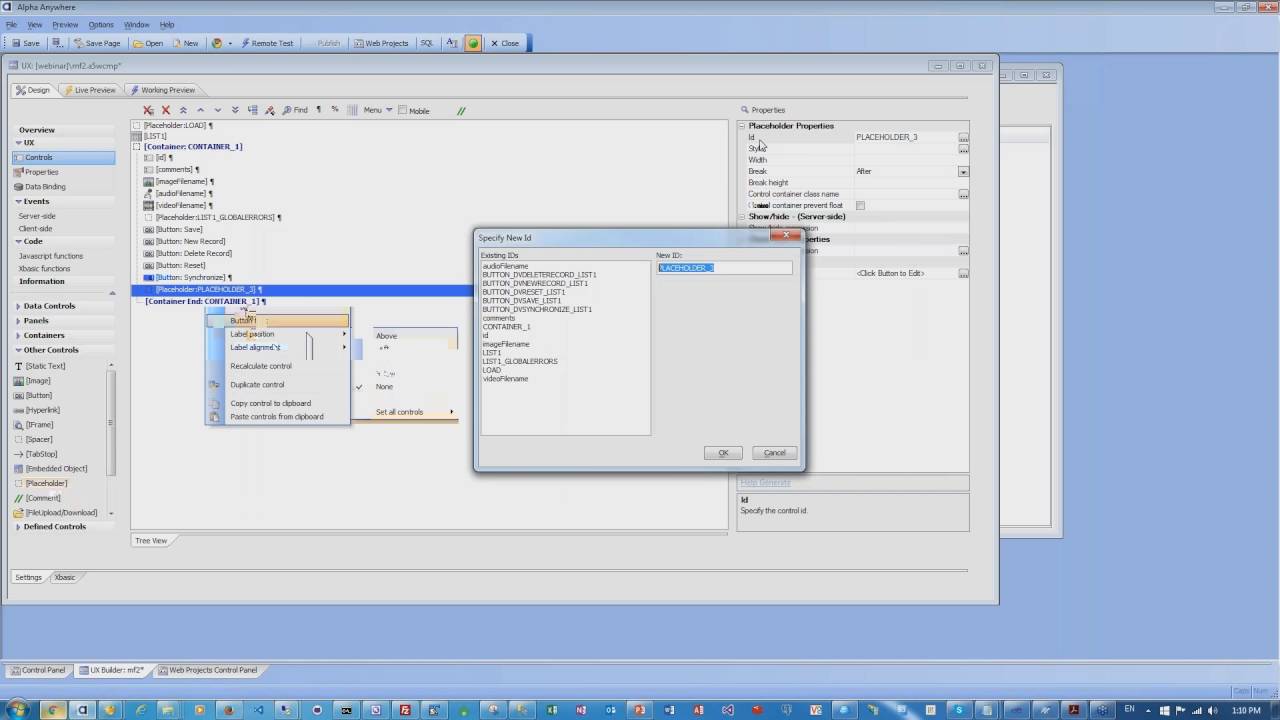Open the Menu dropdown in design toolbar
The image size is (1280, 720).
(x=376, y=110)
